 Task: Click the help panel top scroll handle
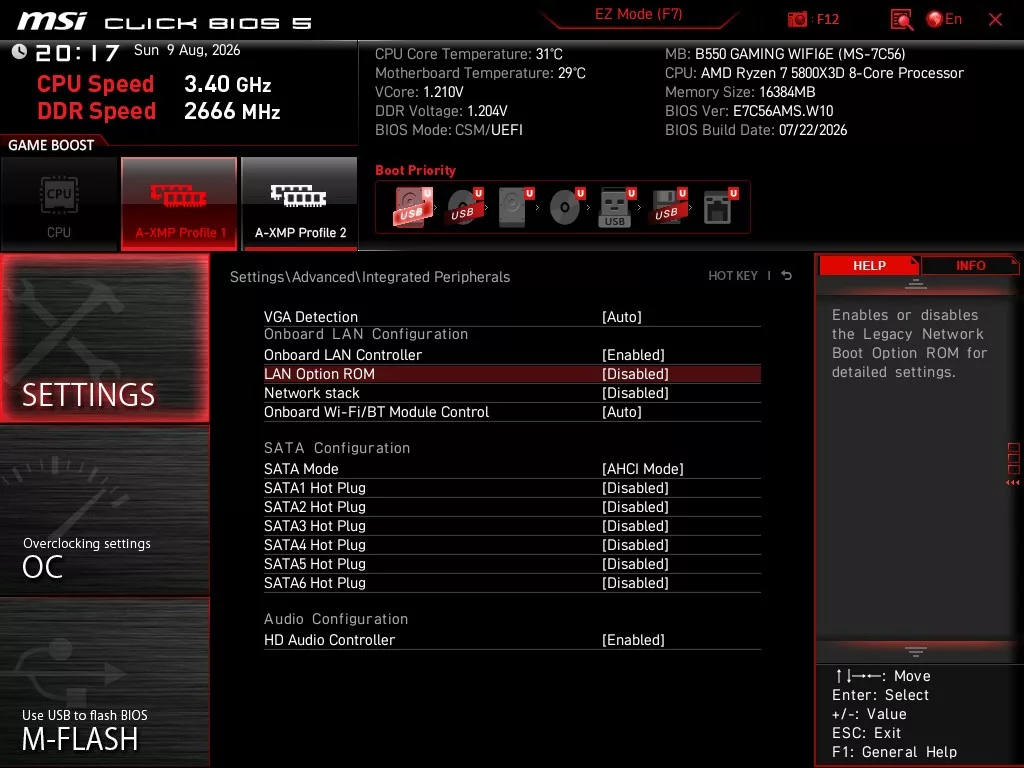click(916, 283)
